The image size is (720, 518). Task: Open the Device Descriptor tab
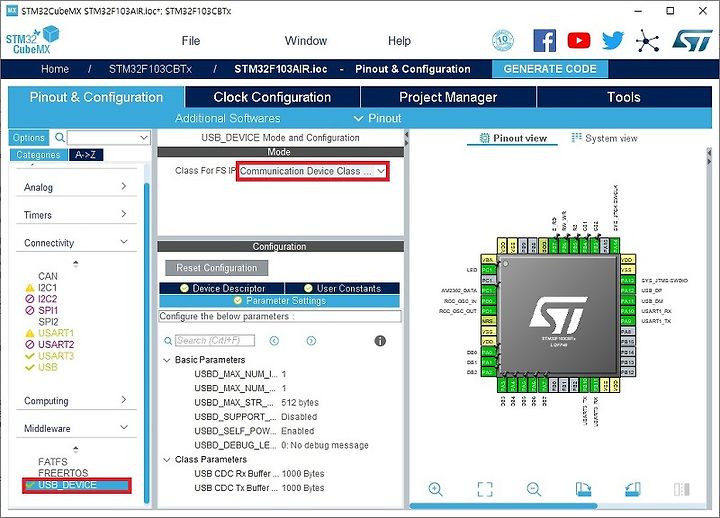[222, 288]
